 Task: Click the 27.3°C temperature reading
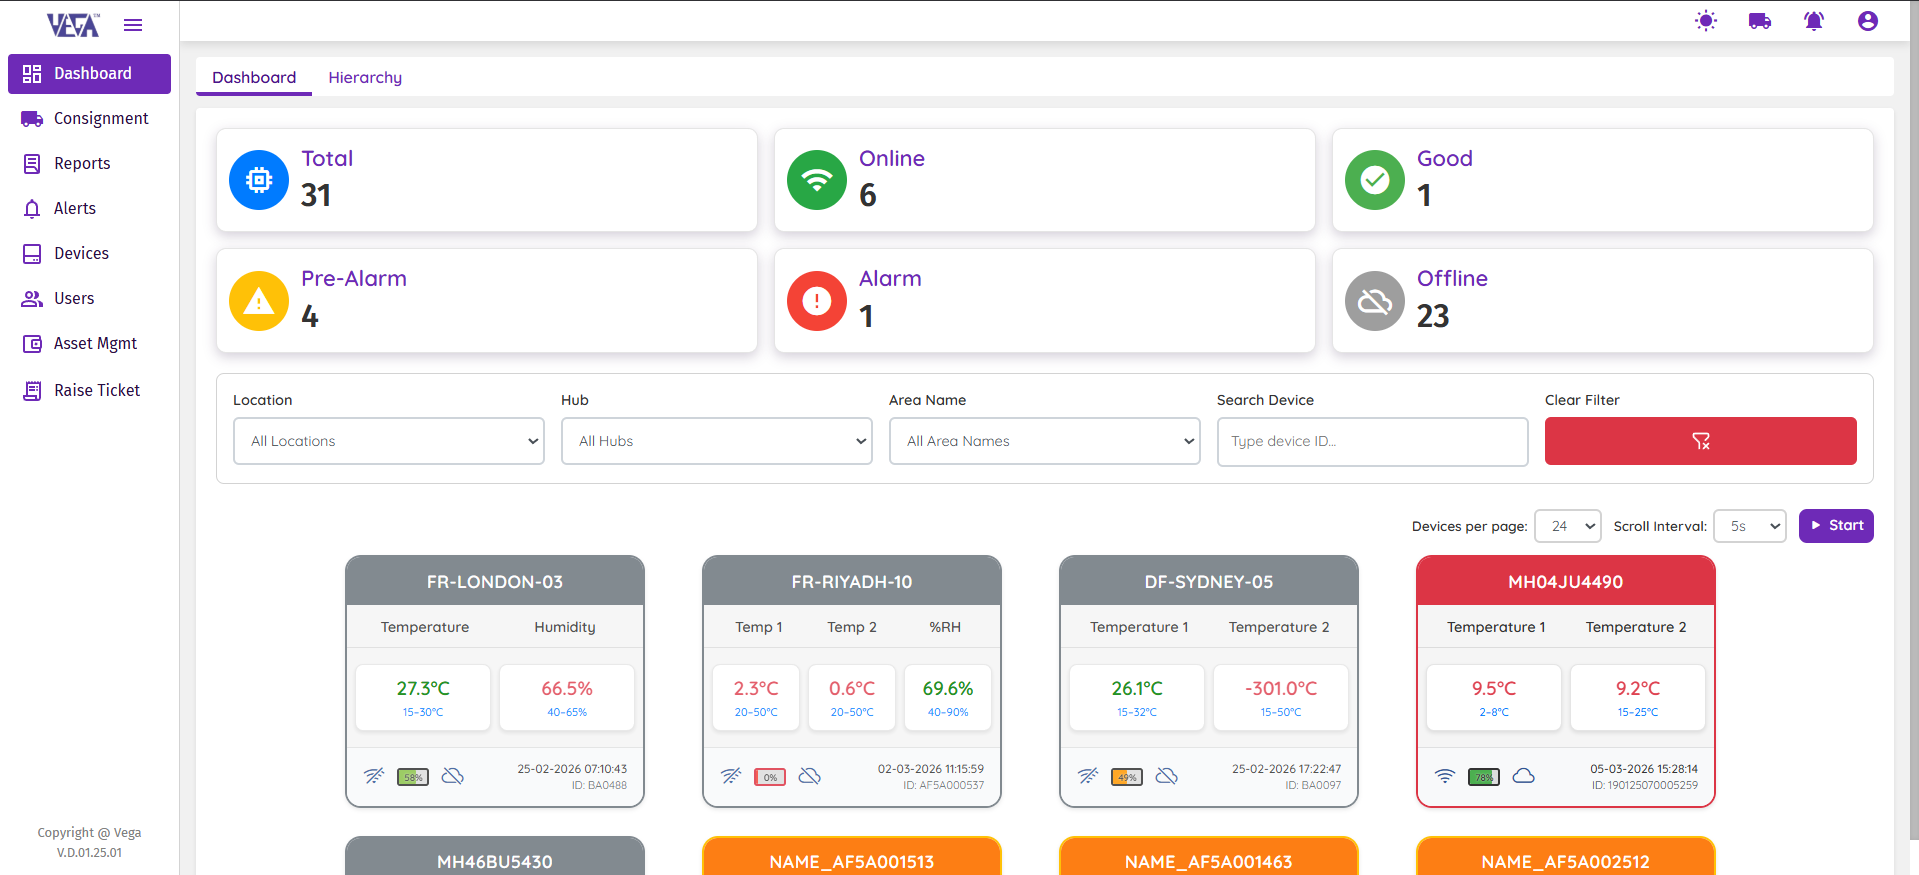(423, 688)
